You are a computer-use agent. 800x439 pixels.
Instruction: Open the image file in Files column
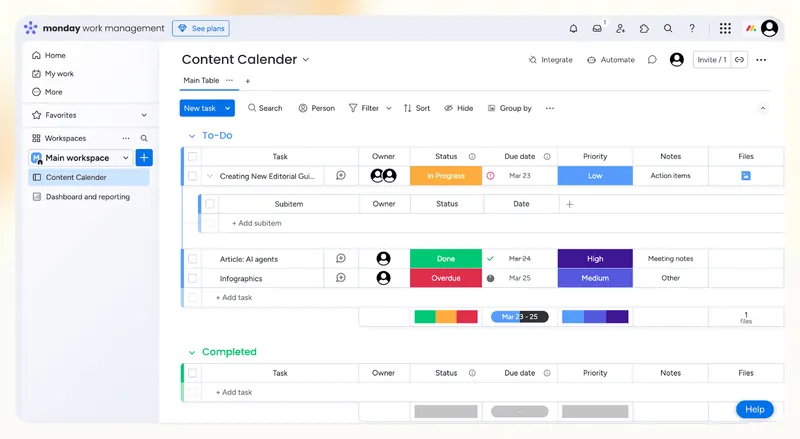coord(746,176)
